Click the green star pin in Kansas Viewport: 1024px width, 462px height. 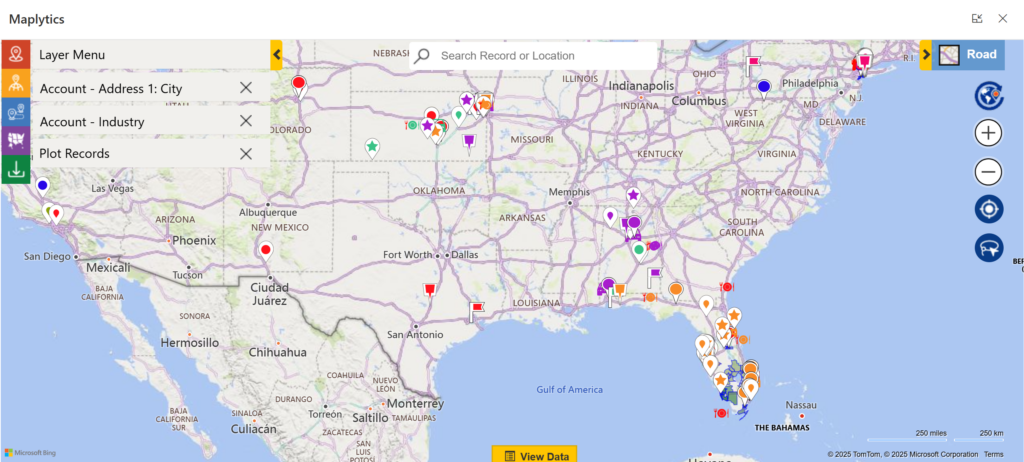pyautogui.click(x=372, y=148)
